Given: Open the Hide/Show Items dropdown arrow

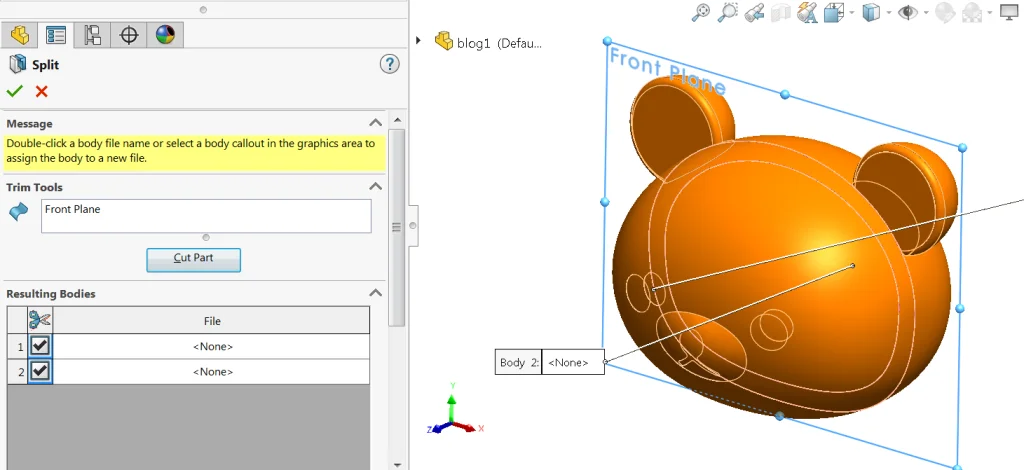Looking at the screenshot, I should click(x=925, y=12).
